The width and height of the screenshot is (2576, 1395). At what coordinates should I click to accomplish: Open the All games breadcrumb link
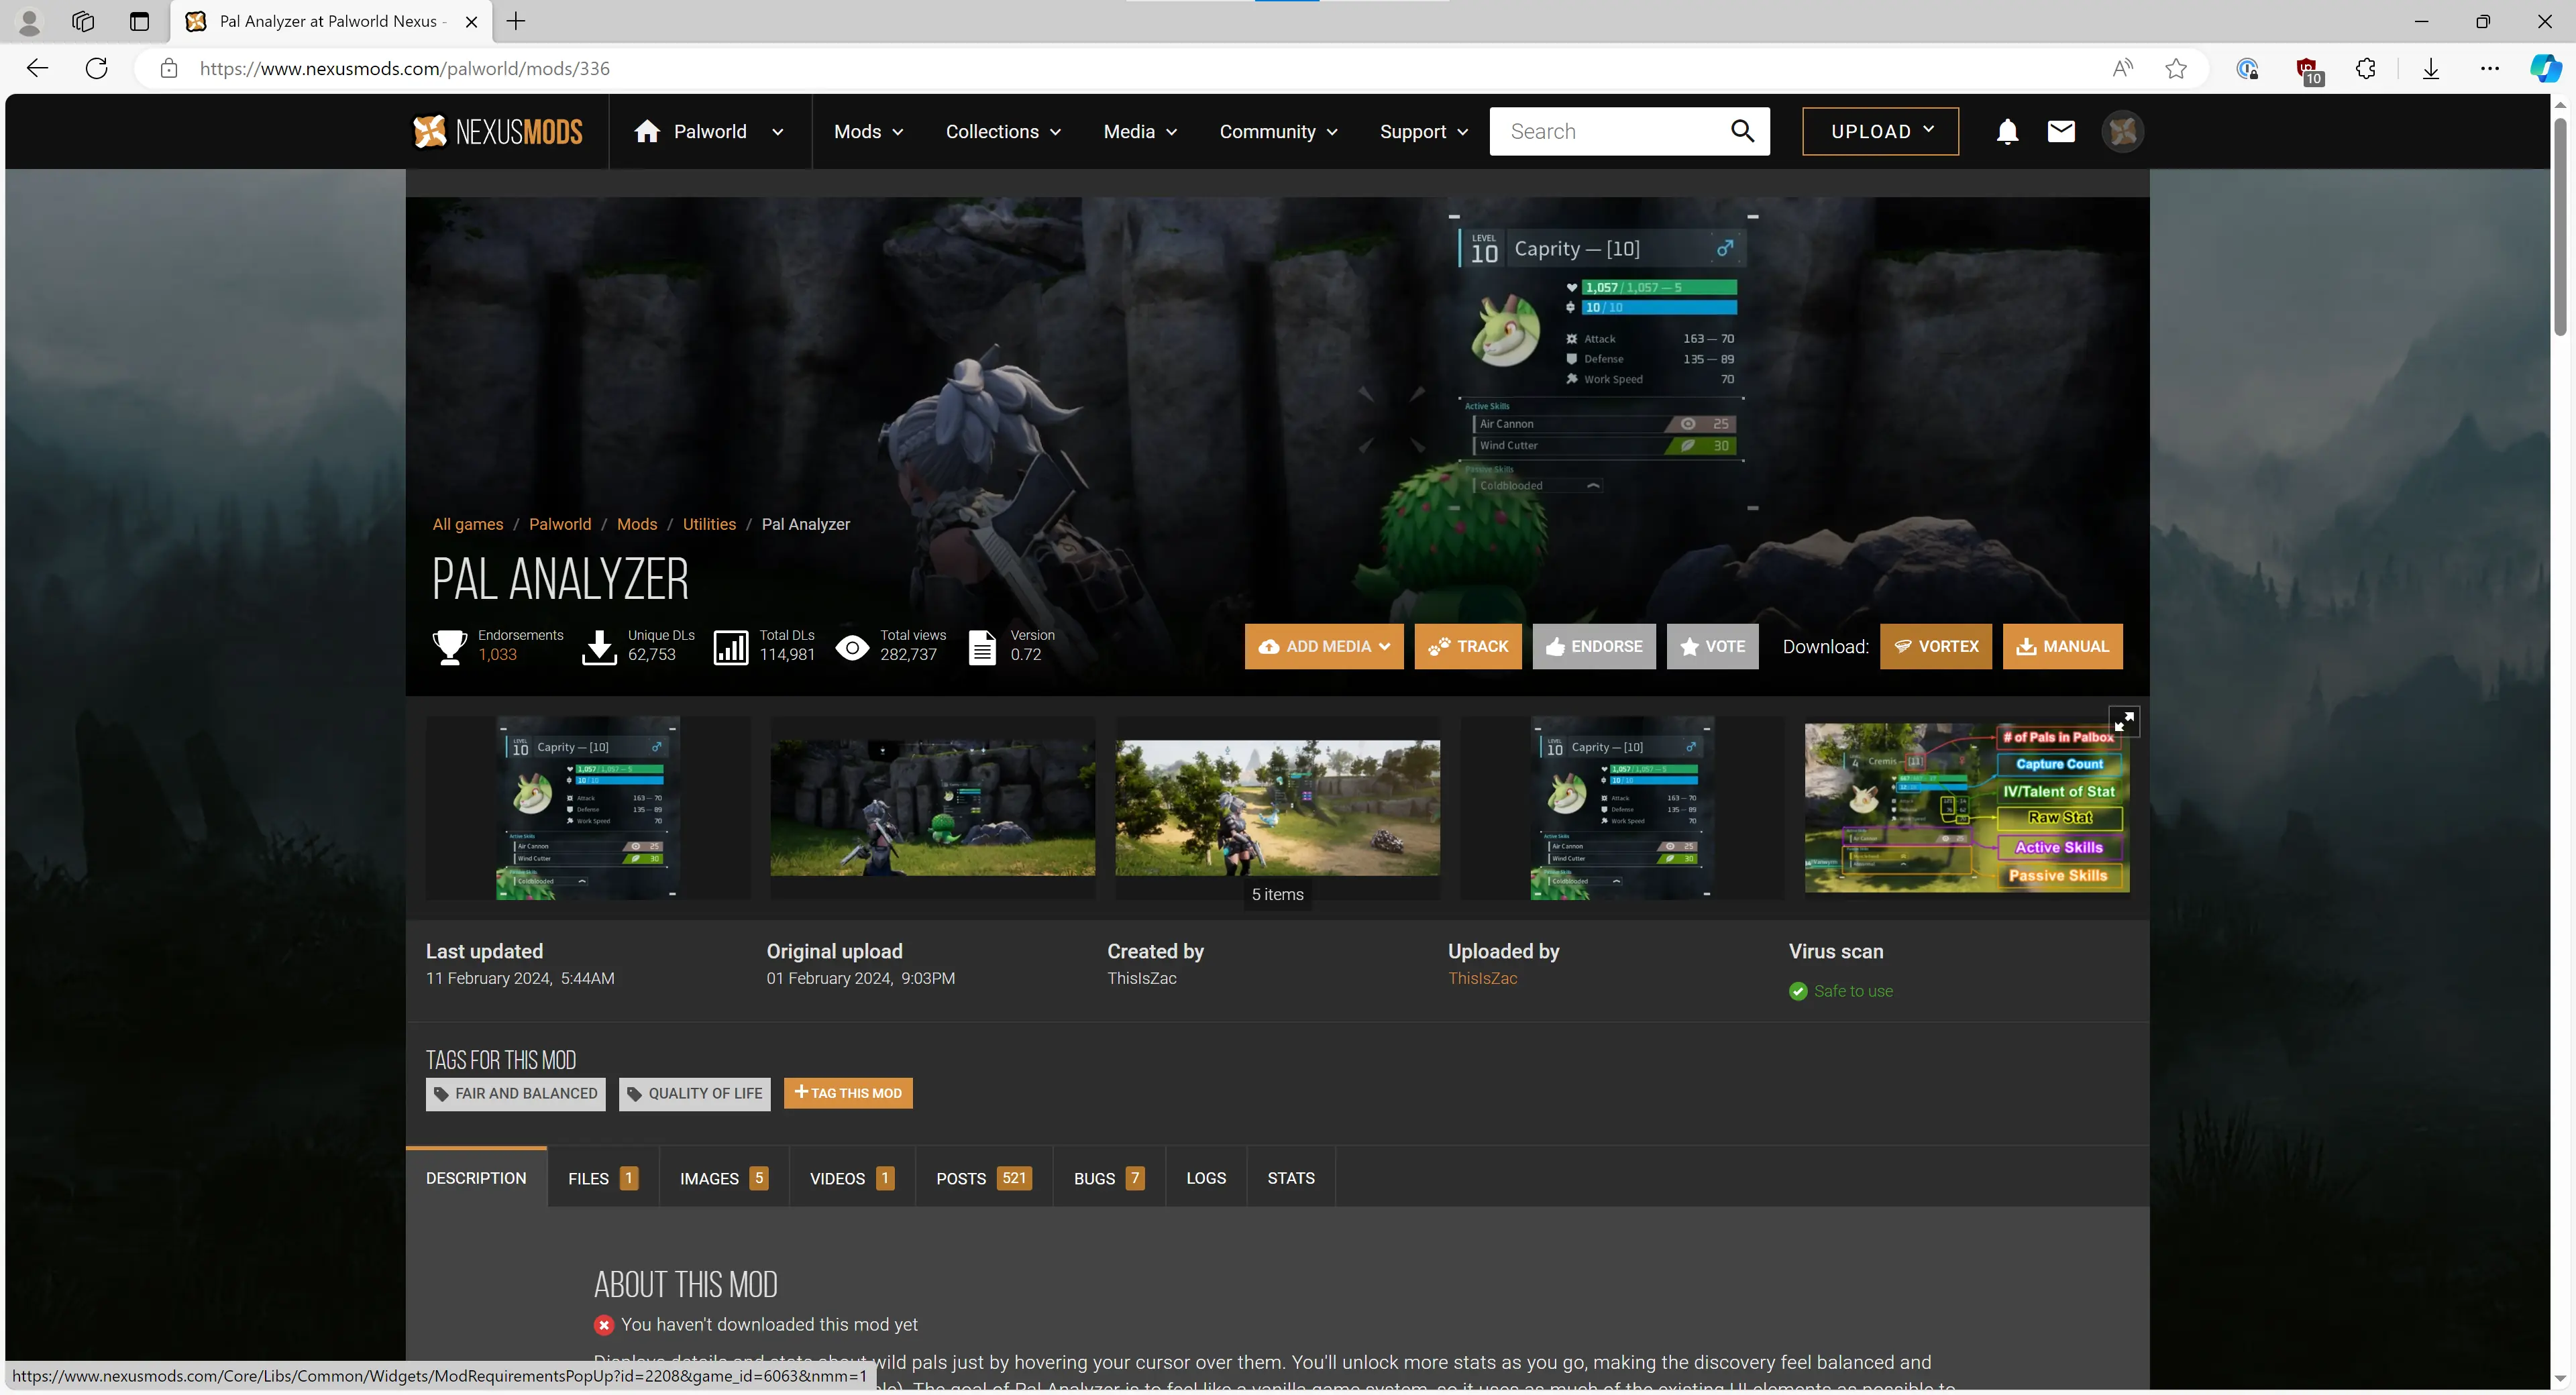(x=468, y=524)
